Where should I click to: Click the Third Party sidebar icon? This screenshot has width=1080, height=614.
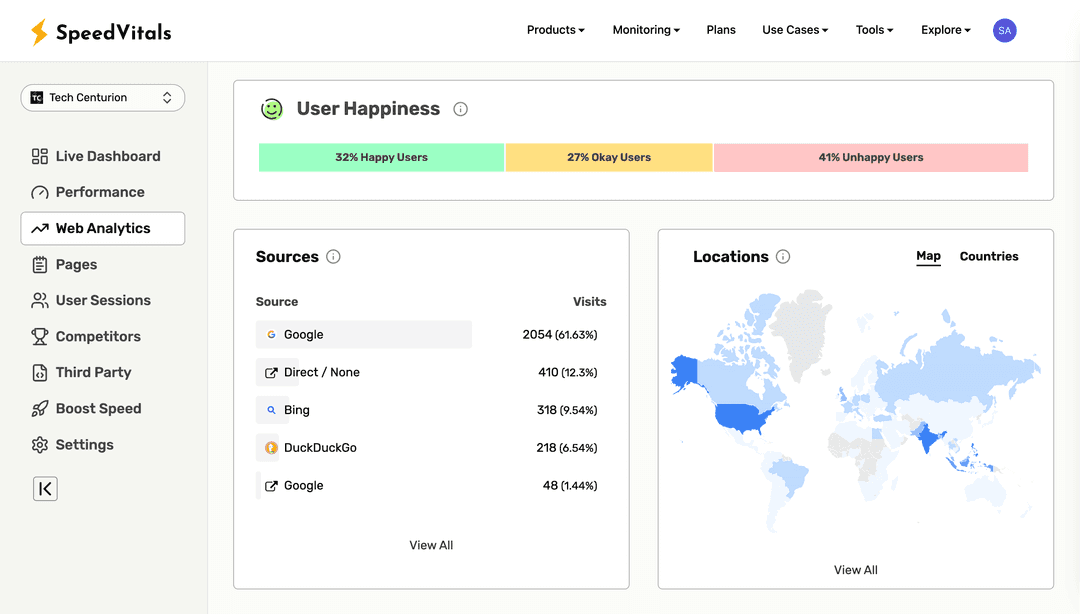pyautogui.click(x=39, y=372)
